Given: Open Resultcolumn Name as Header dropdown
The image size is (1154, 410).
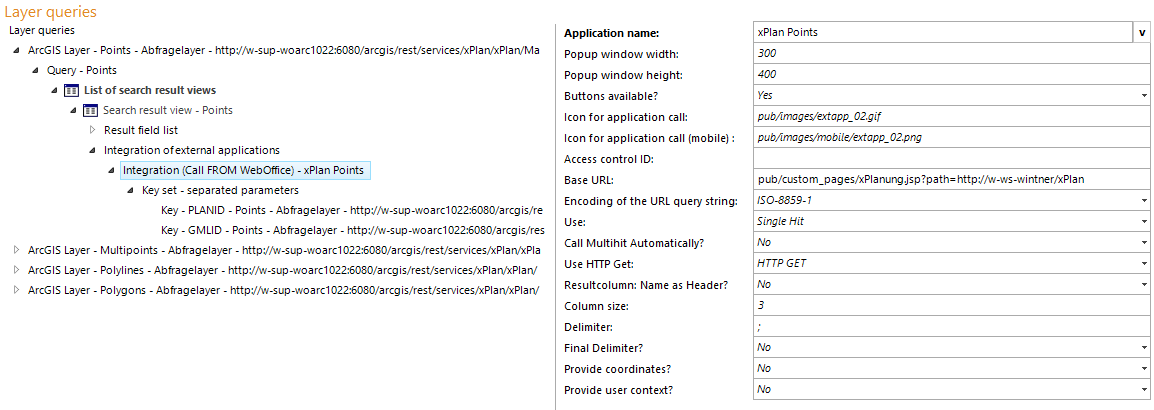Looking at the screenshot, I should 1144,284.
